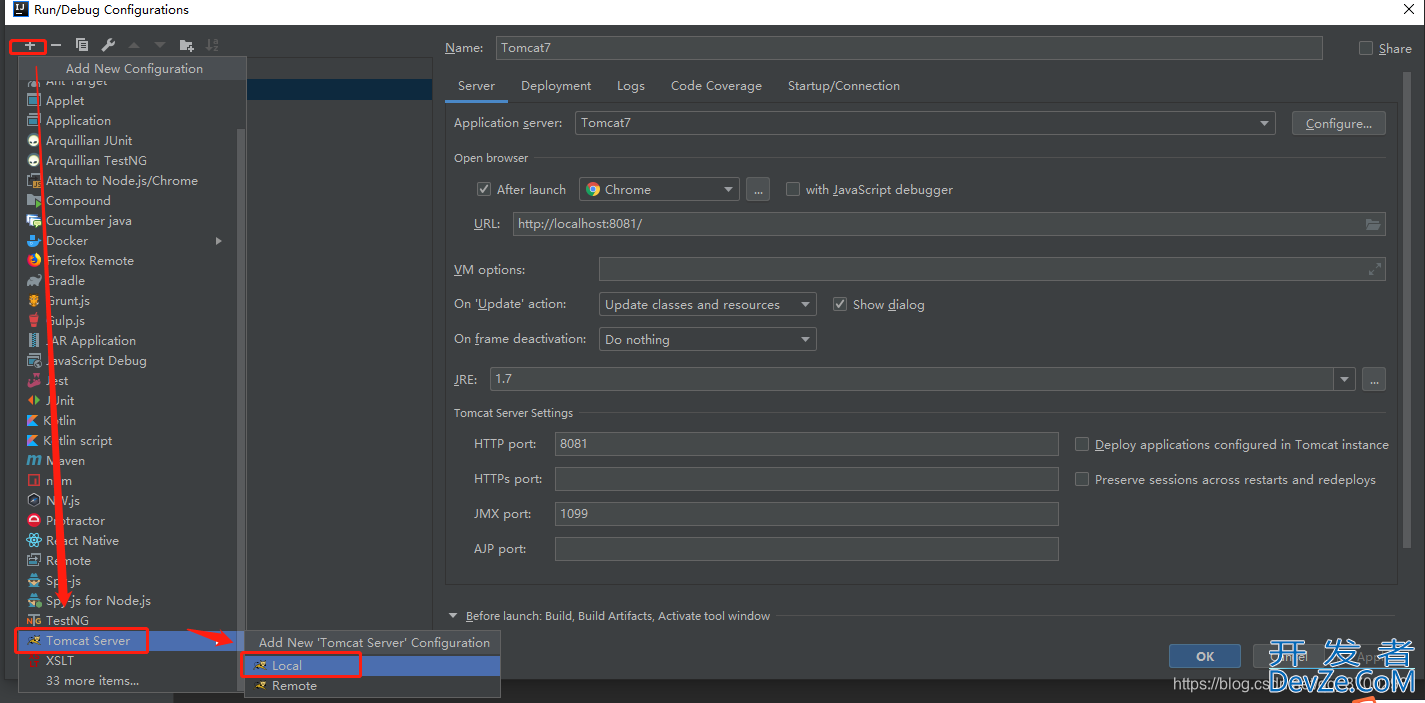Open the JRE version dropdown arrow
Viewport: 1425px width, 703px height.
[x=1344, y=379]
